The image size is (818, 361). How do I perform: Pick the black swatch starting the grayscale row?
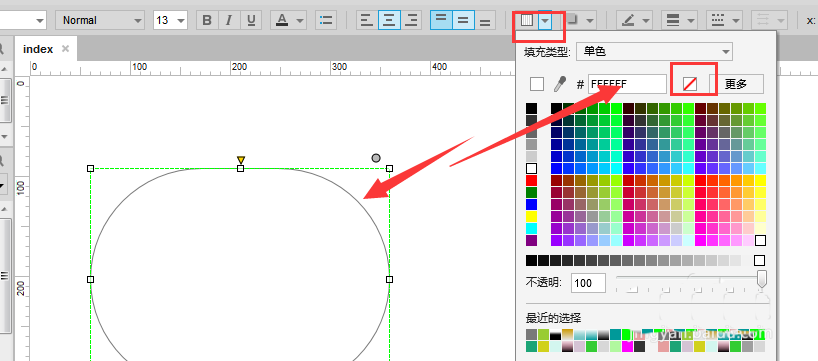pyautogui.click(x=532, y=260)
